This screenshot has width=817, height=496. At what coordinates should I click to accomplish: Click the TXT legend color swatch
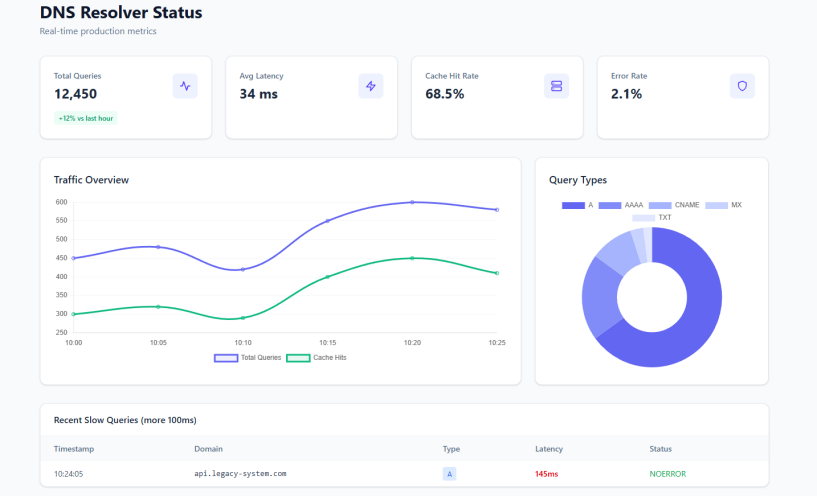point(643,217)
